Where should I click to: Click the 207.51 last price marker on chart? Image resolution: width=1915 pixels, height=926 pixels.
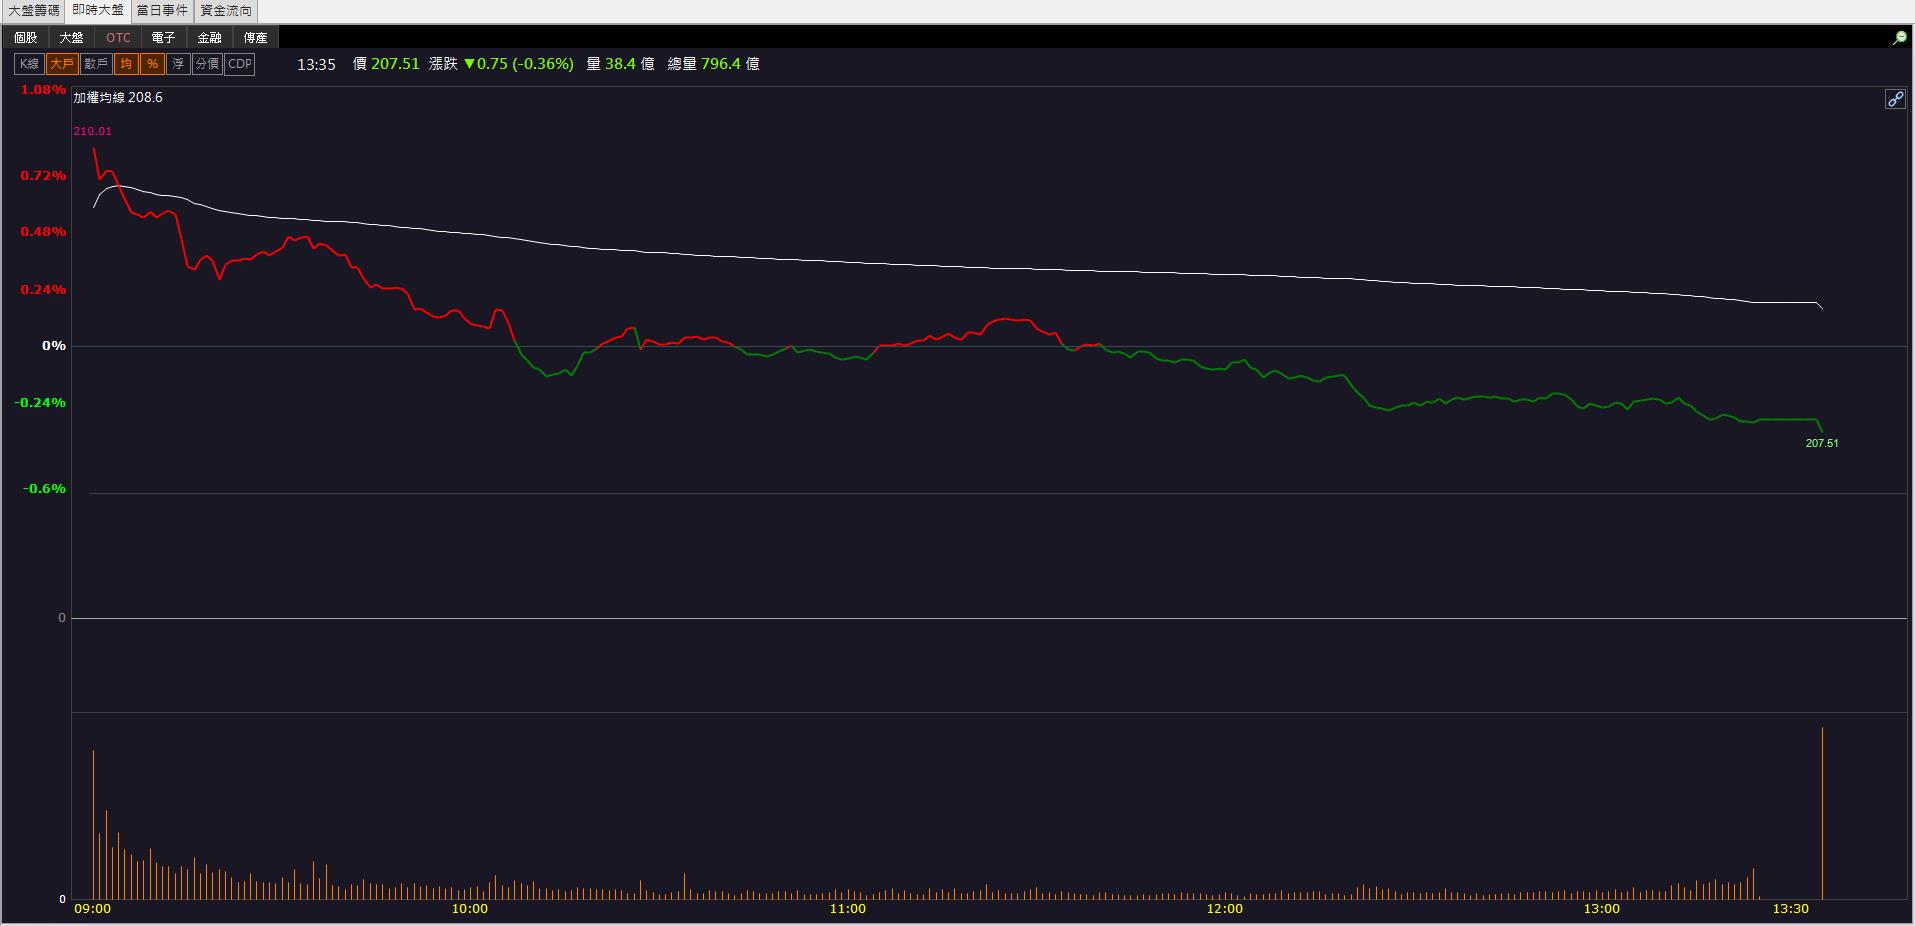click(1822, 443)
